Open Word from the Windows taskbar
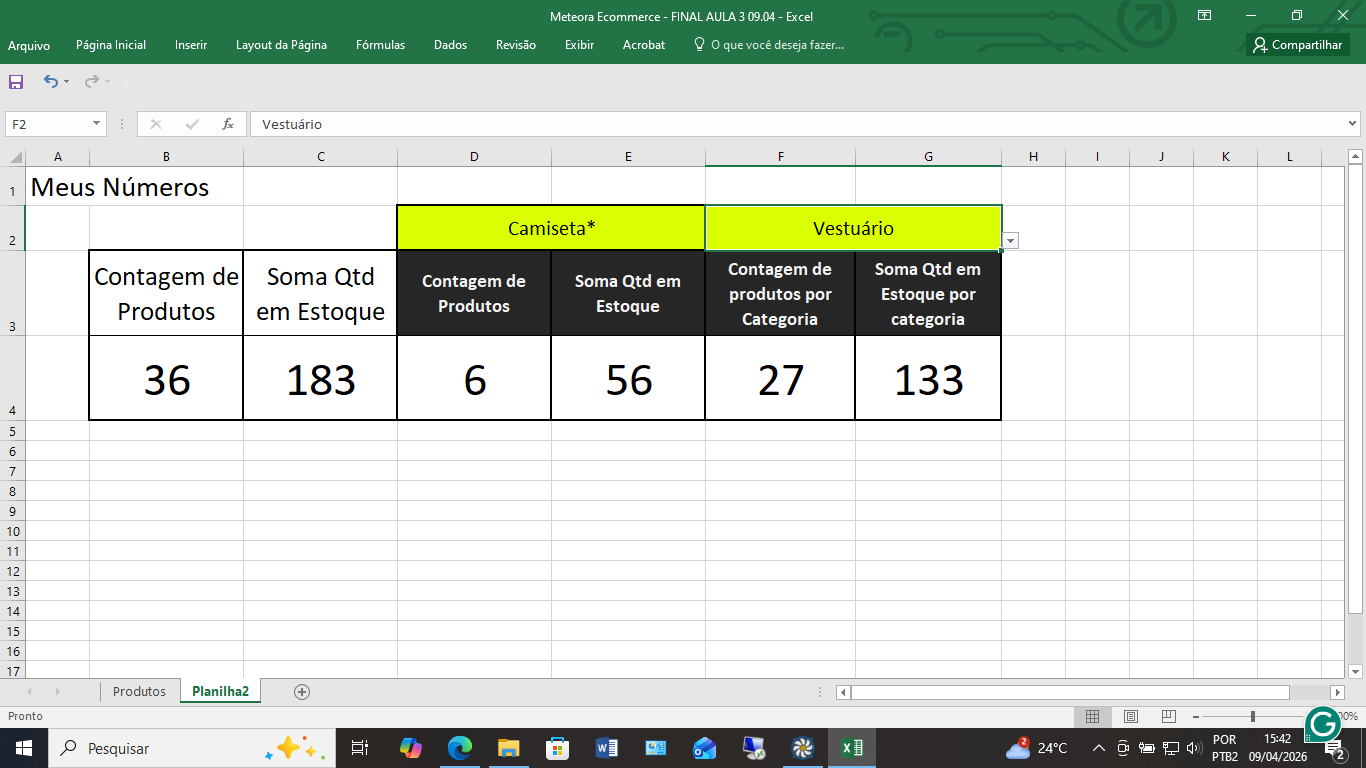Screen dimensions: 1366x768 click(606, 748)
